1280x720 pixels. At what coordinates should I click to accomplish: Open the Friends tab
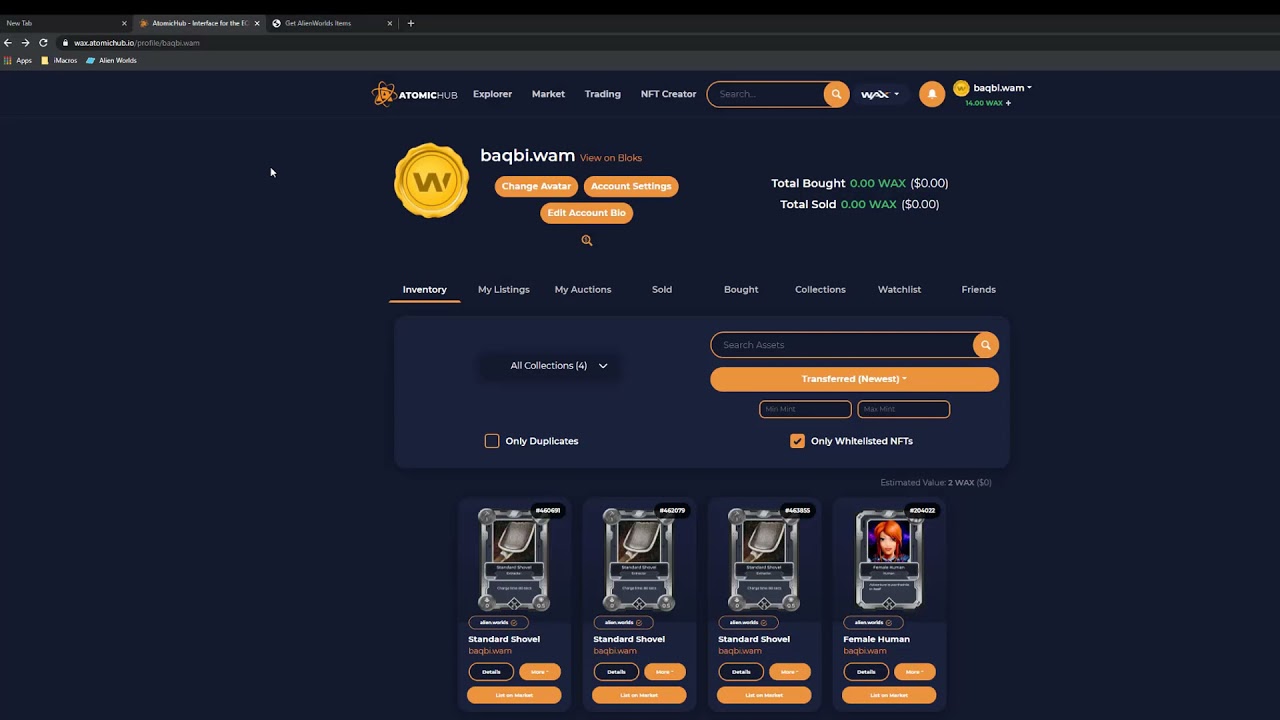[x=978, y=289]
